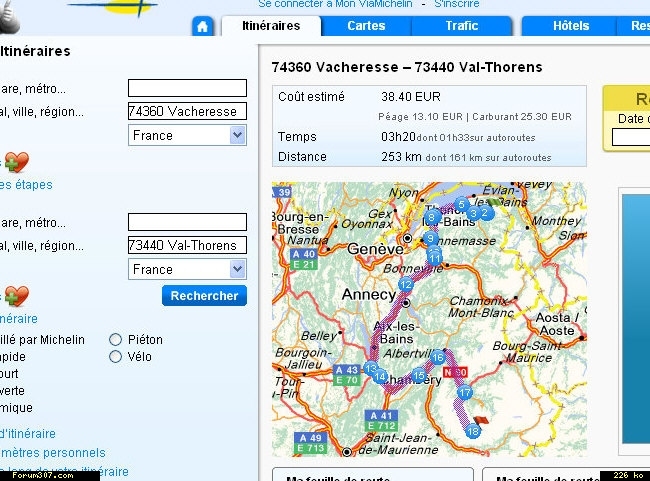Select route step marker 17 on map
The image size is (650, 481).
tap(465, 392)
